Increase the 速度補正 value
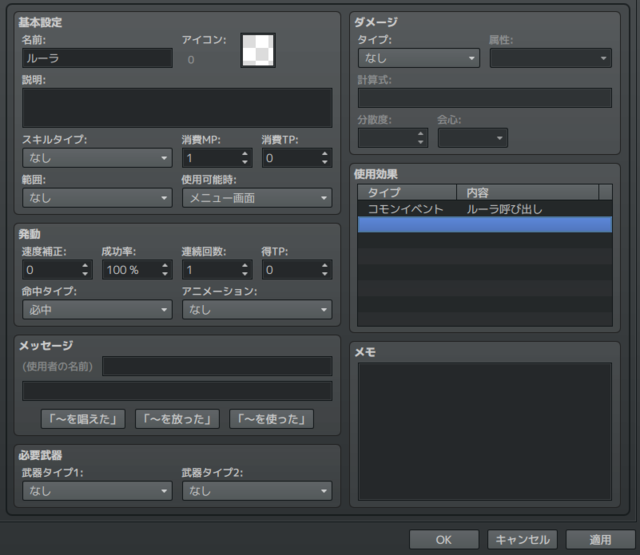Screen dimensions: 640x555 click(85, 266)
